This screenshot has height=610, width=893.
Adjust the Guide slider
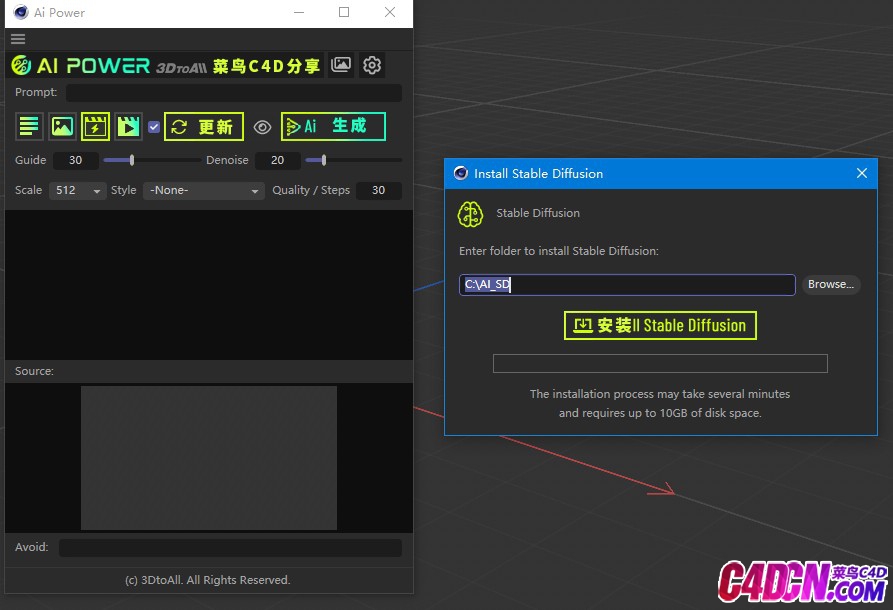tap(152, 160)
